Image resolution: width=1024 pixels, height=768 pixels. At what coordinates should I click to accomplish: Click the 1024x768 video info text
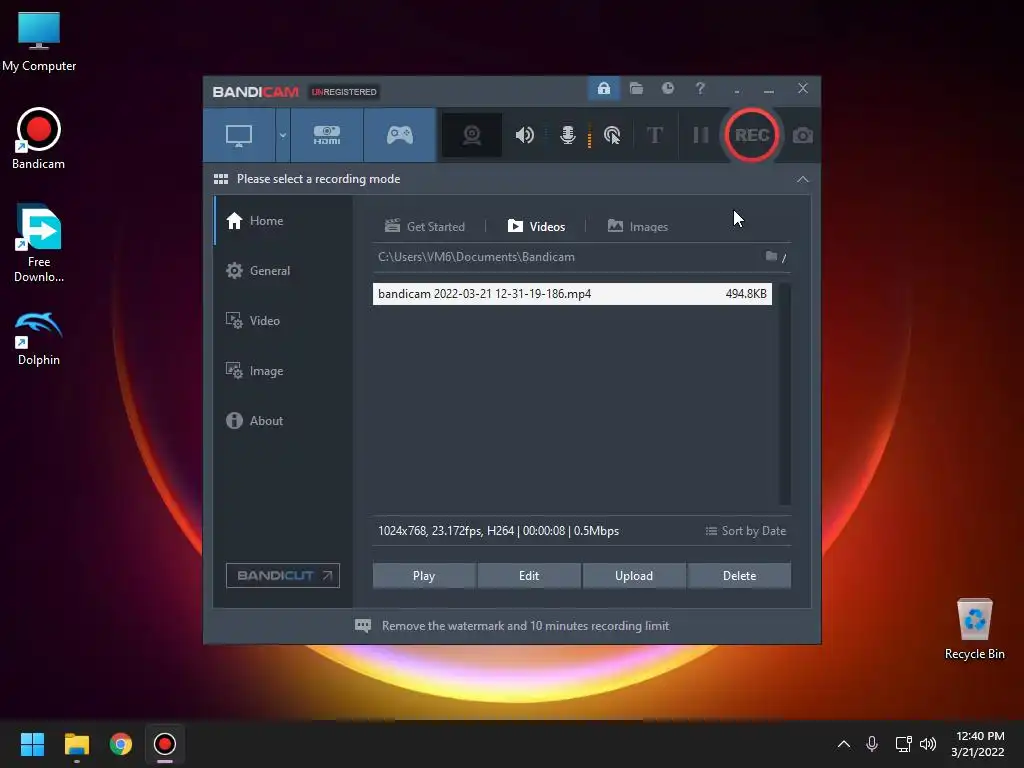coord(498,531)
